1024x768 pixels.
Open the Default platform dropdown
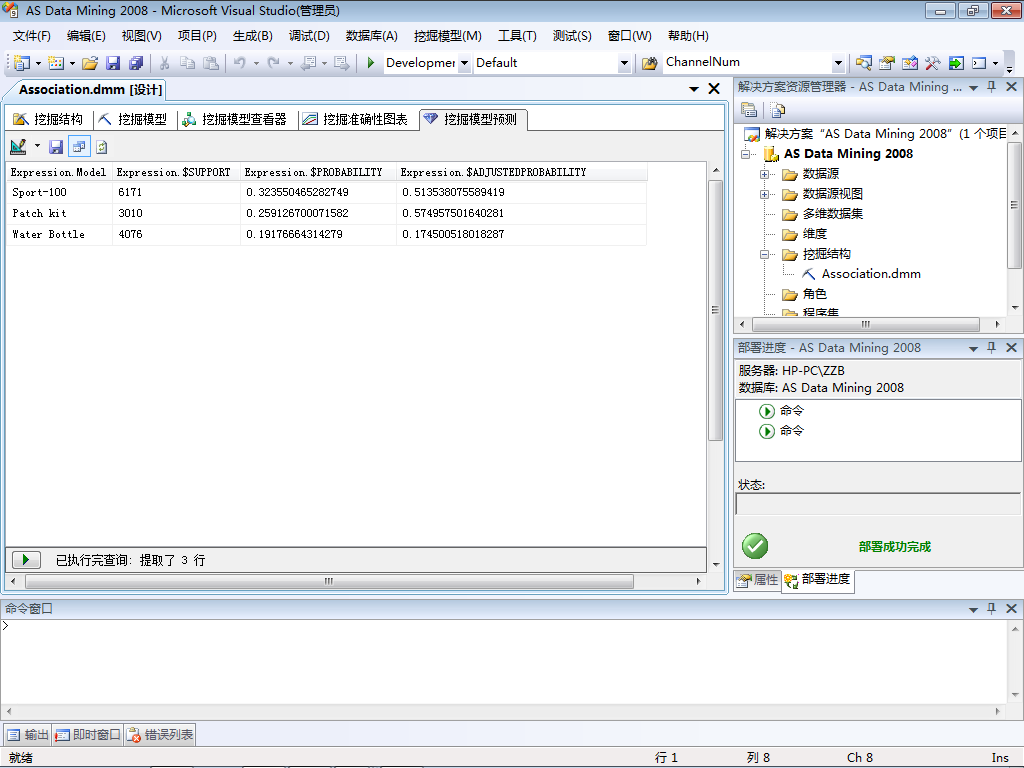[x=624, y=63]
